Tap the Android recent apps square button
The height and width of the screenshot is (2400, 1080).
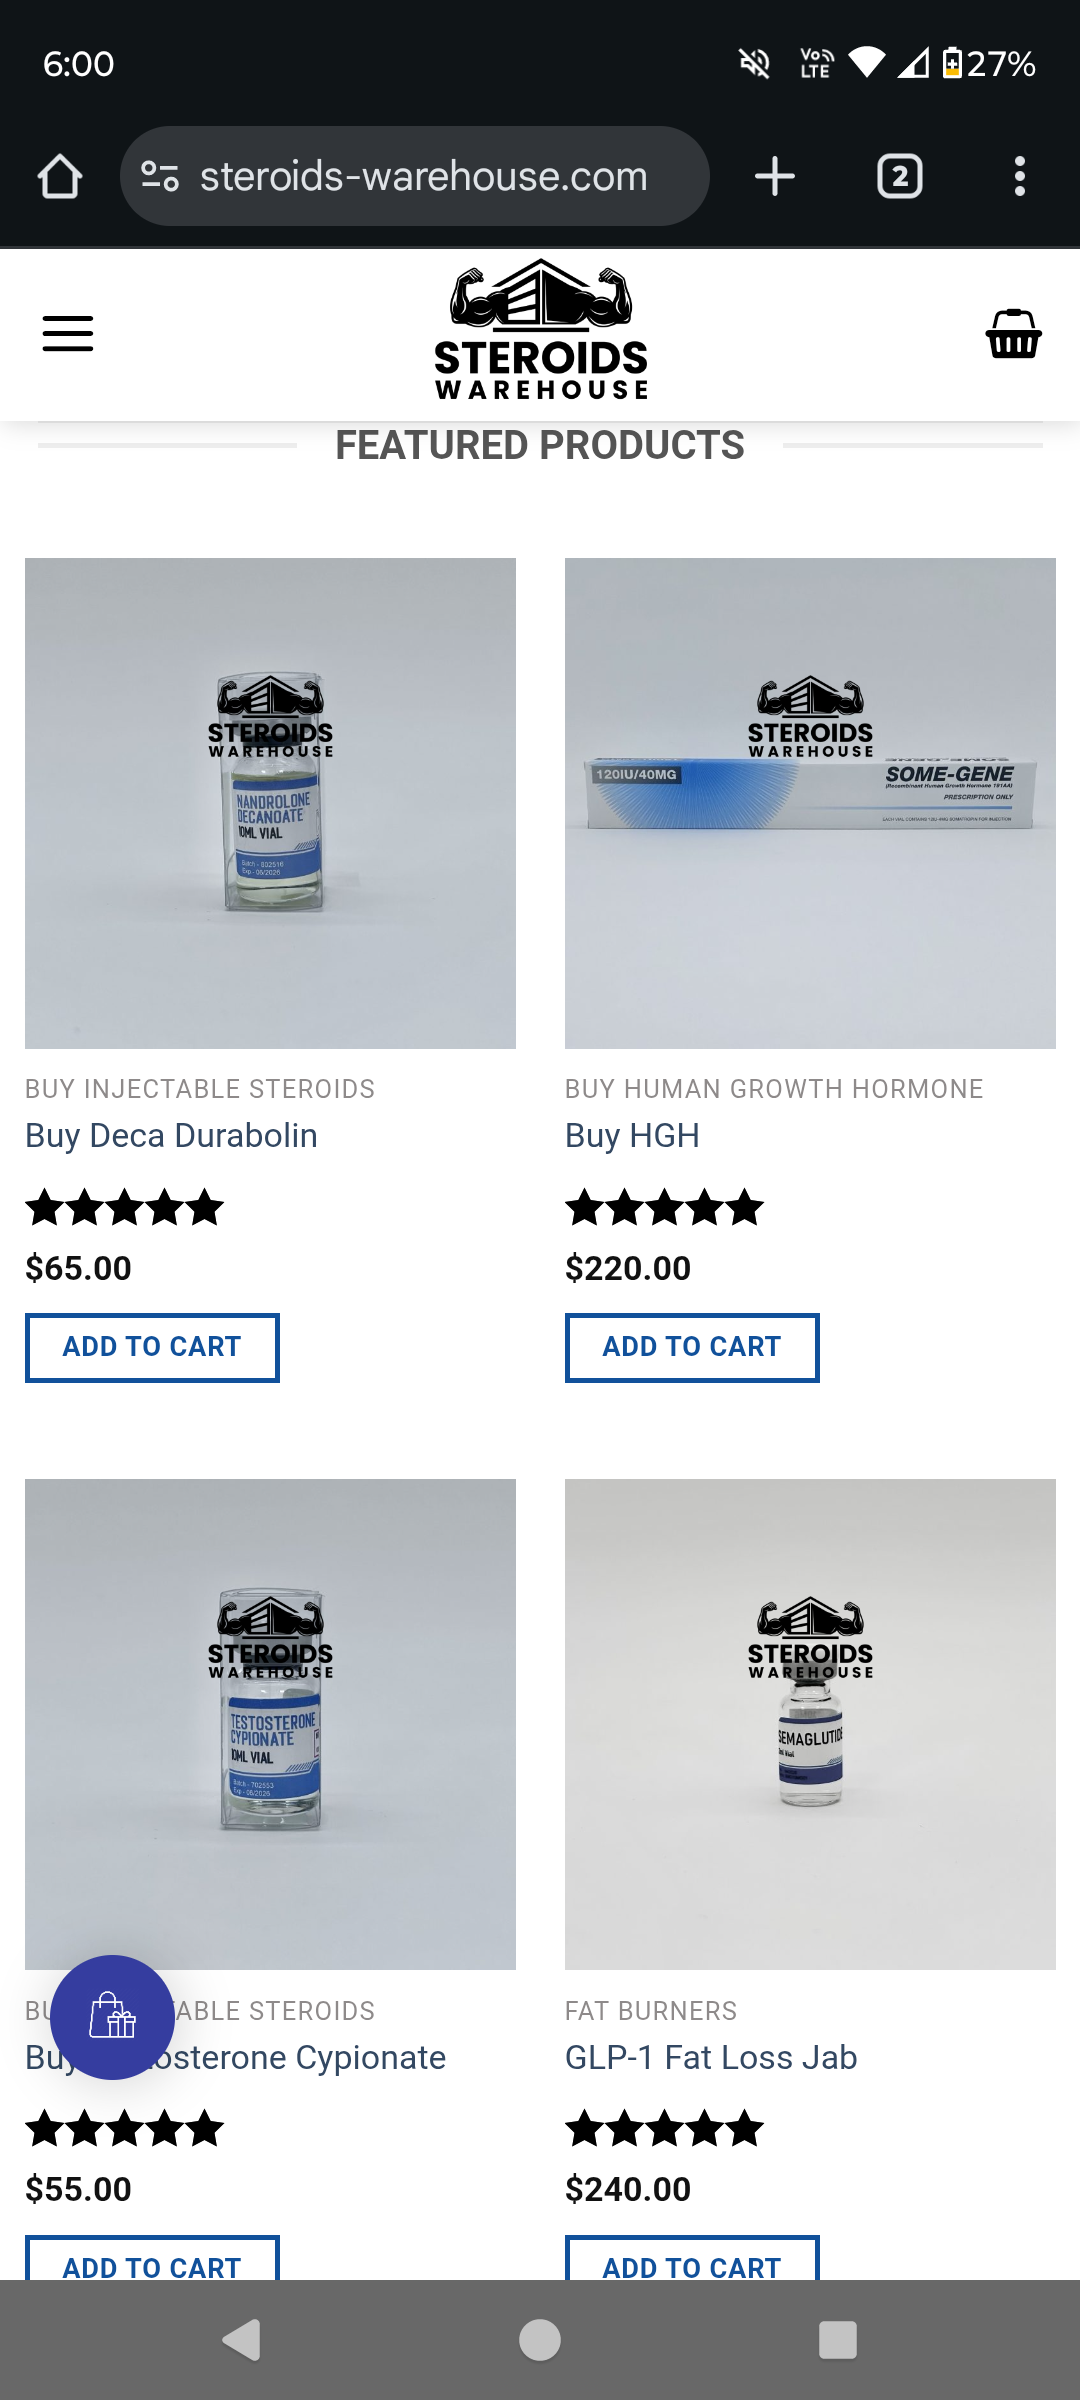point(838,2340)
